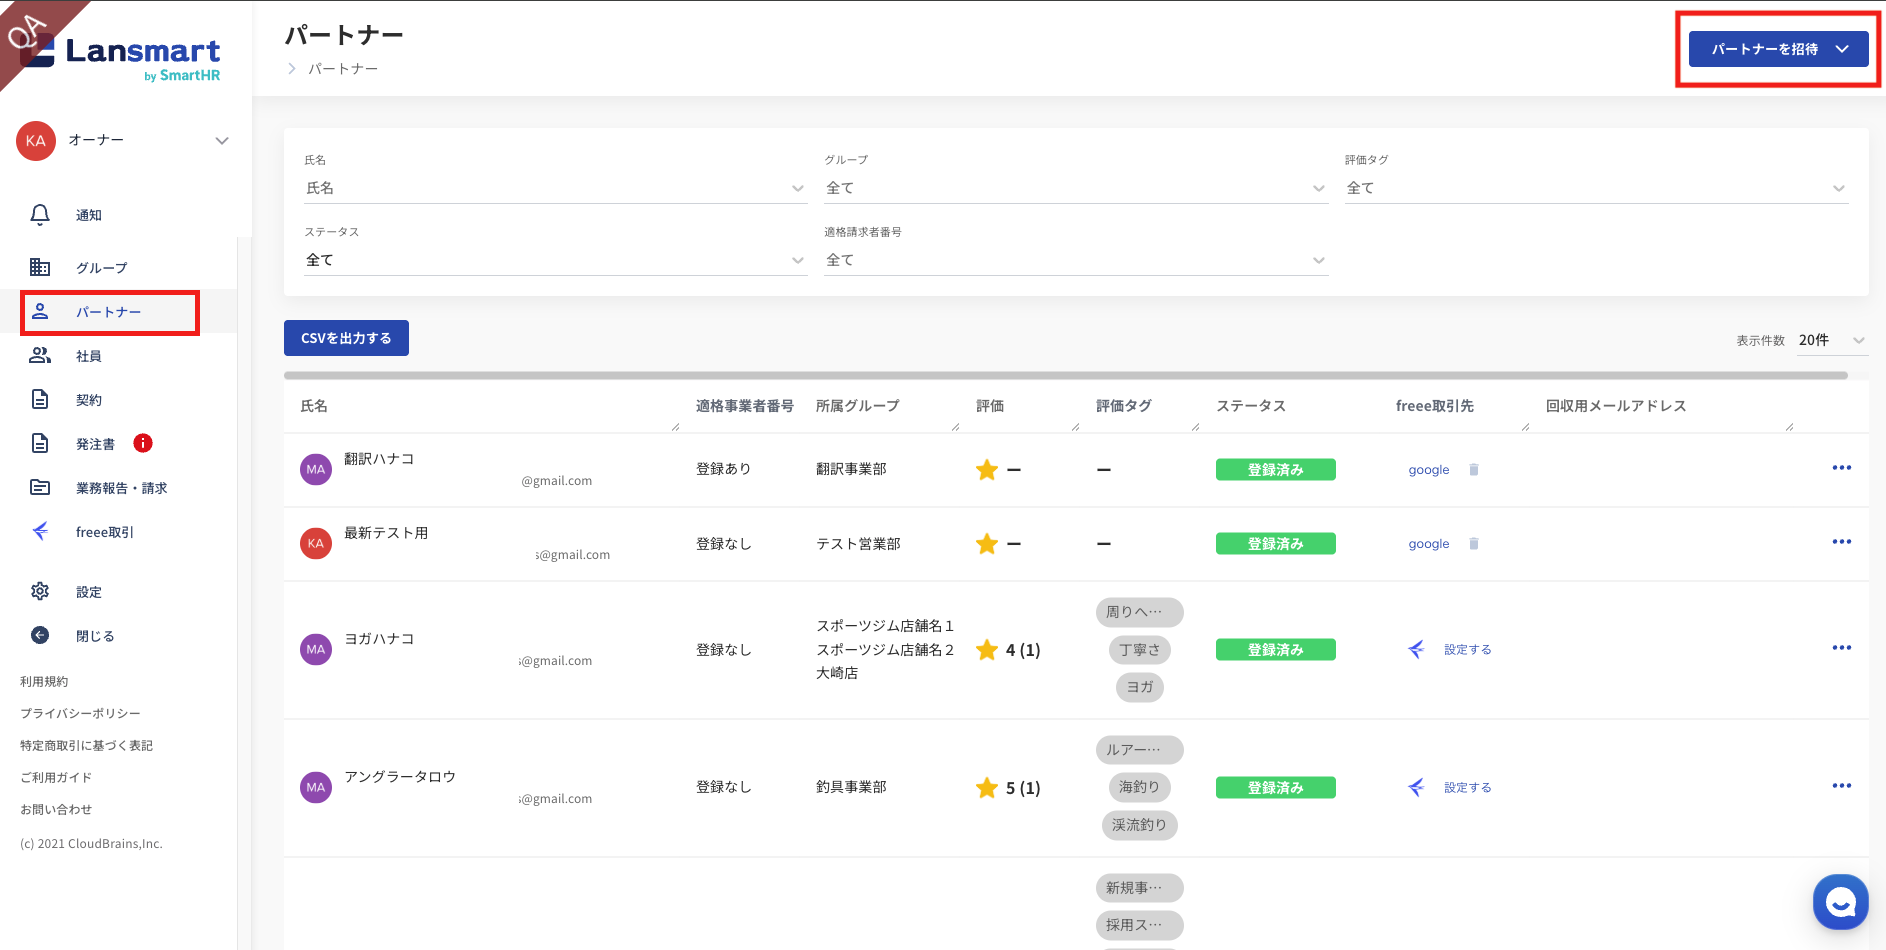This screenshot has width=1886, height=950.
Task: Click the 丁寧さ evaluation tag
Action: pyautogui.click(x=1139, y=650)
